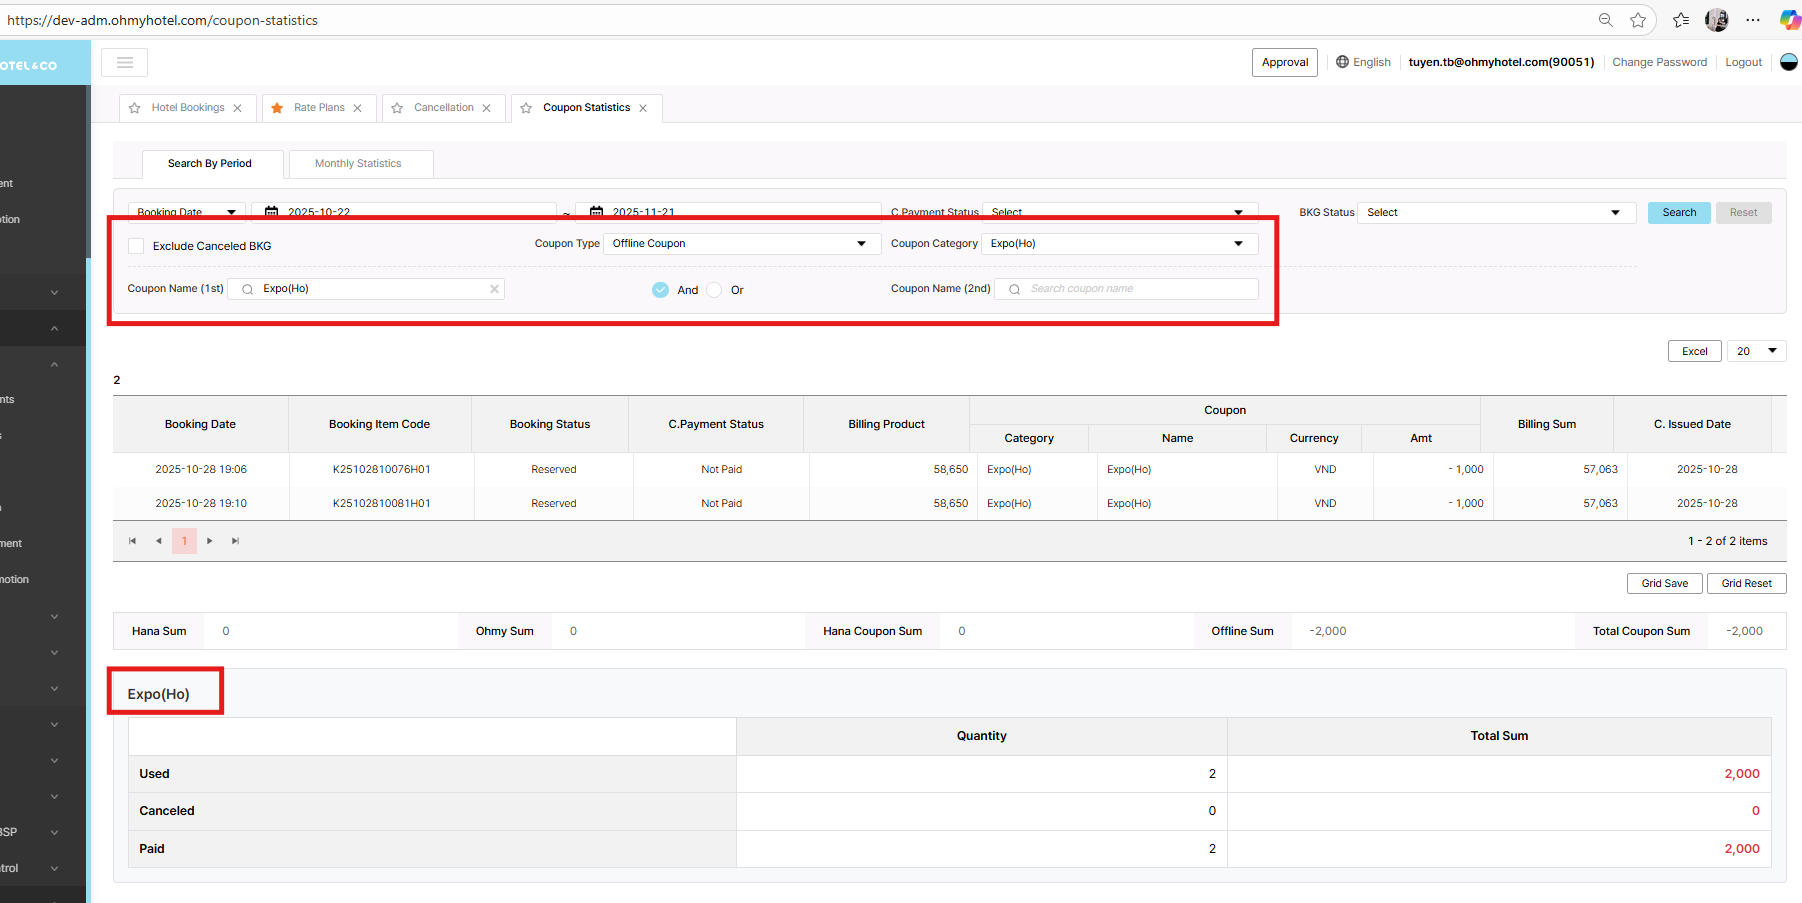This screenshot has height=903, width=1802.
Task: Click the hamburger menu toggle icon
Action: click(125, 62)
